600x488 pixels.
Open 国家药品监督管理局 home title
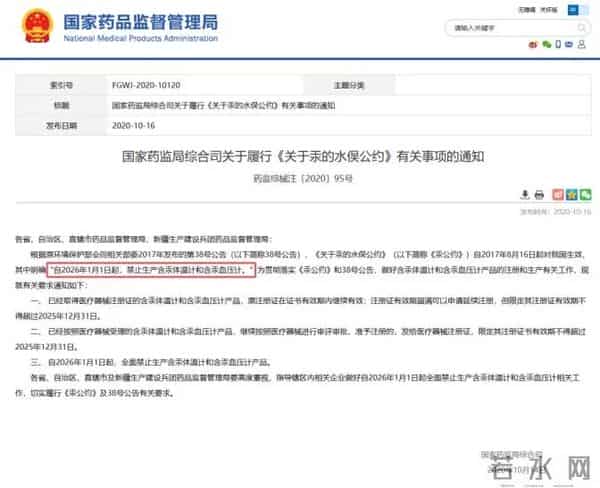click(x=140, y=22)
